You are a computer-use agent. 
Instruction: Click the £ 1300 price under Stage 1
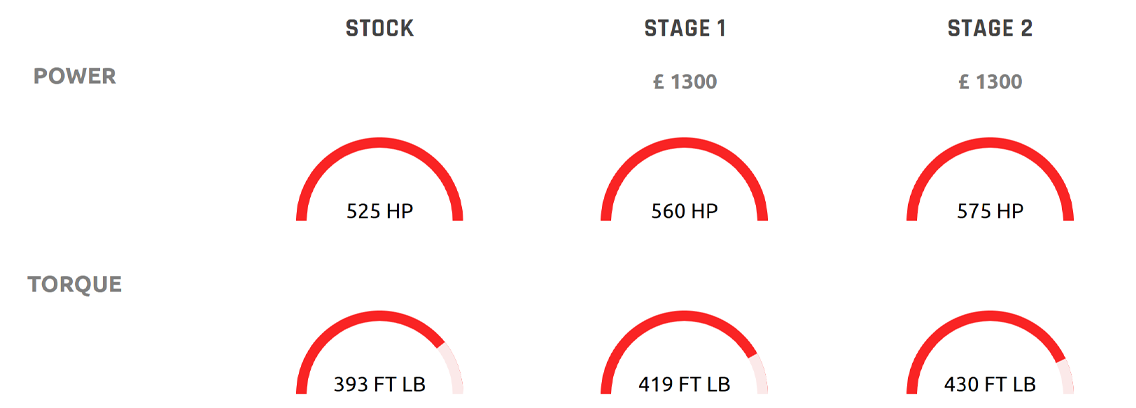[685, 82]
